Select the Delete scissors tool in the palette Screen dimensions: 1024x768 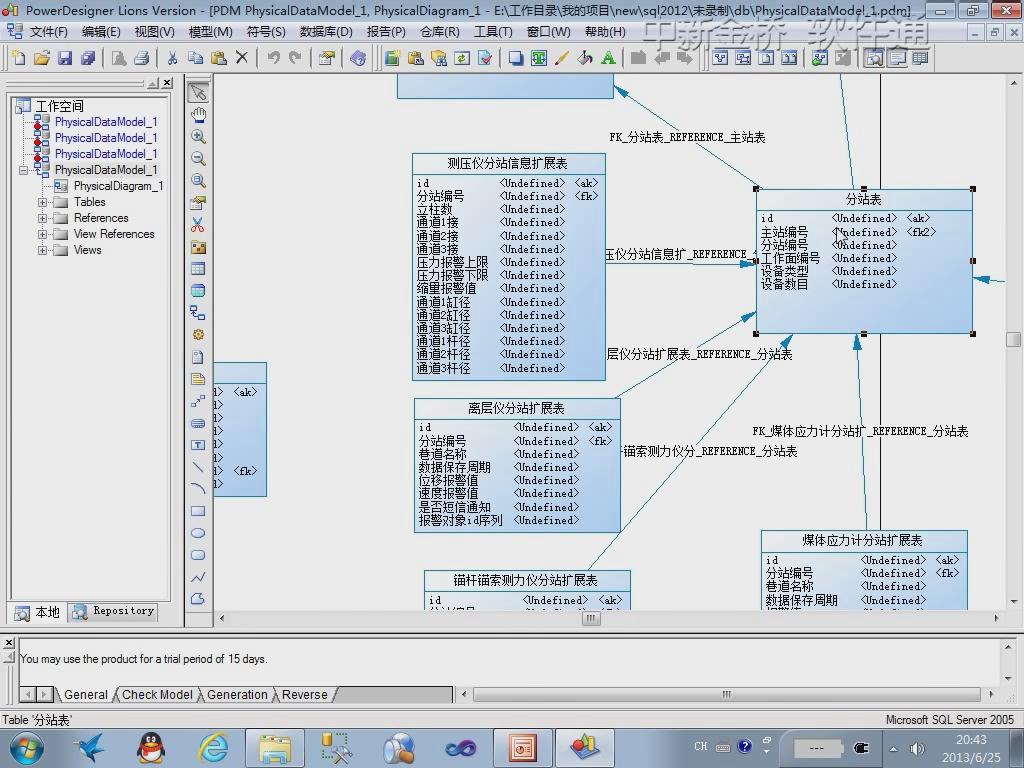pos(198,225)
